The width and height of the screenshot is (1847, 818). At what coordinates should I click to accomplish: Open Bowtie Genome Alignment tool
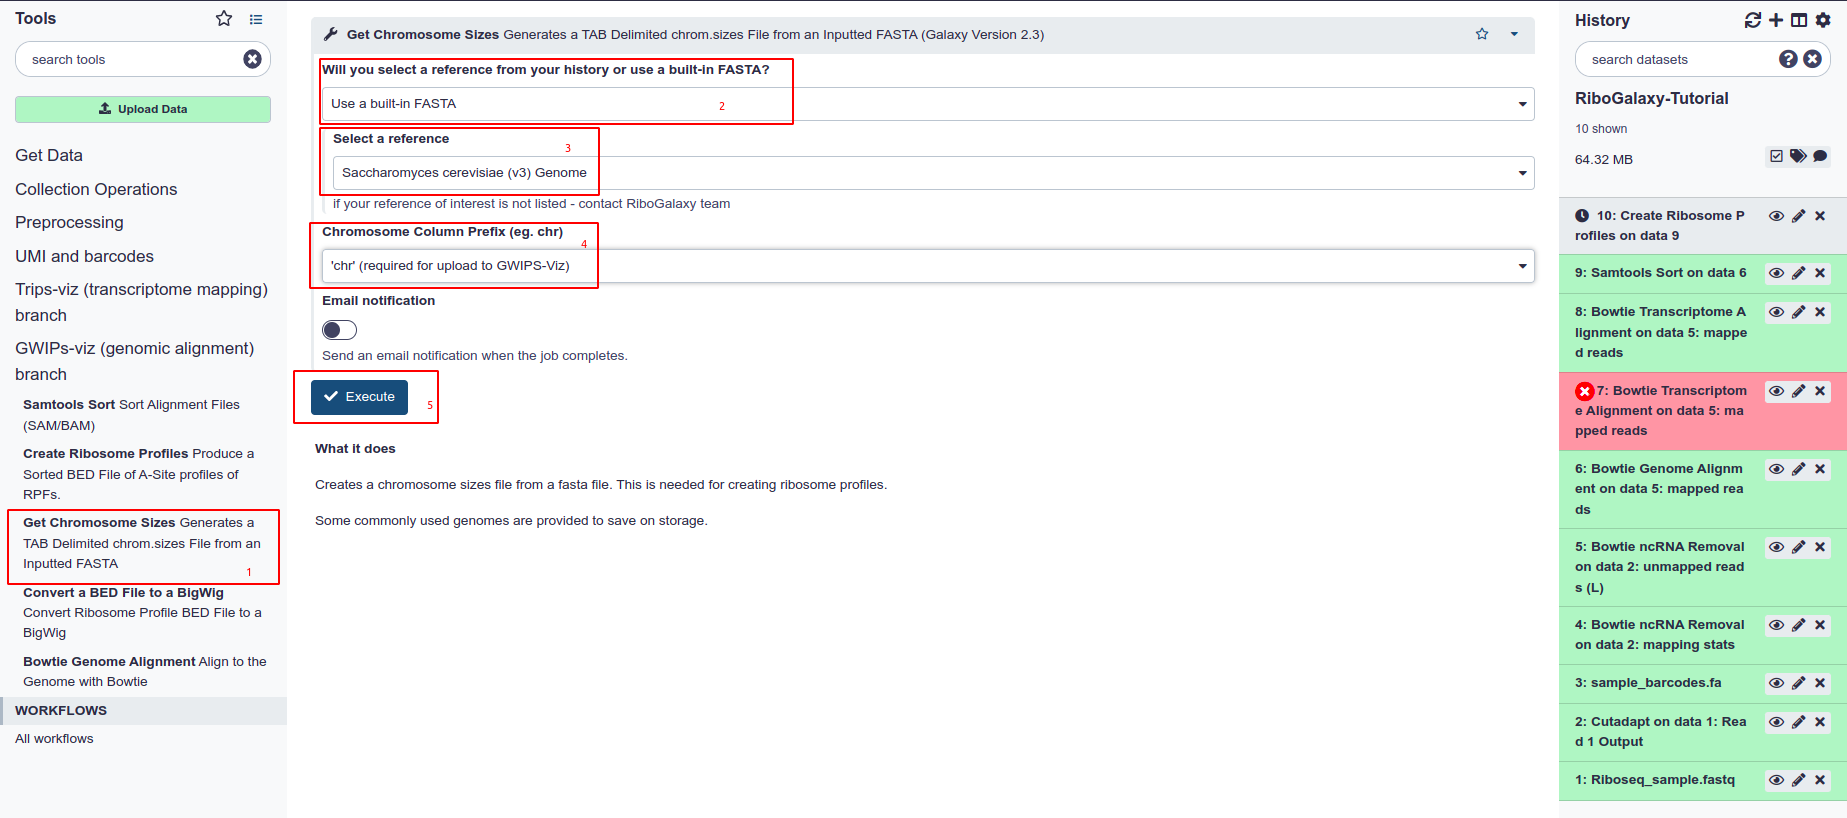145,671
